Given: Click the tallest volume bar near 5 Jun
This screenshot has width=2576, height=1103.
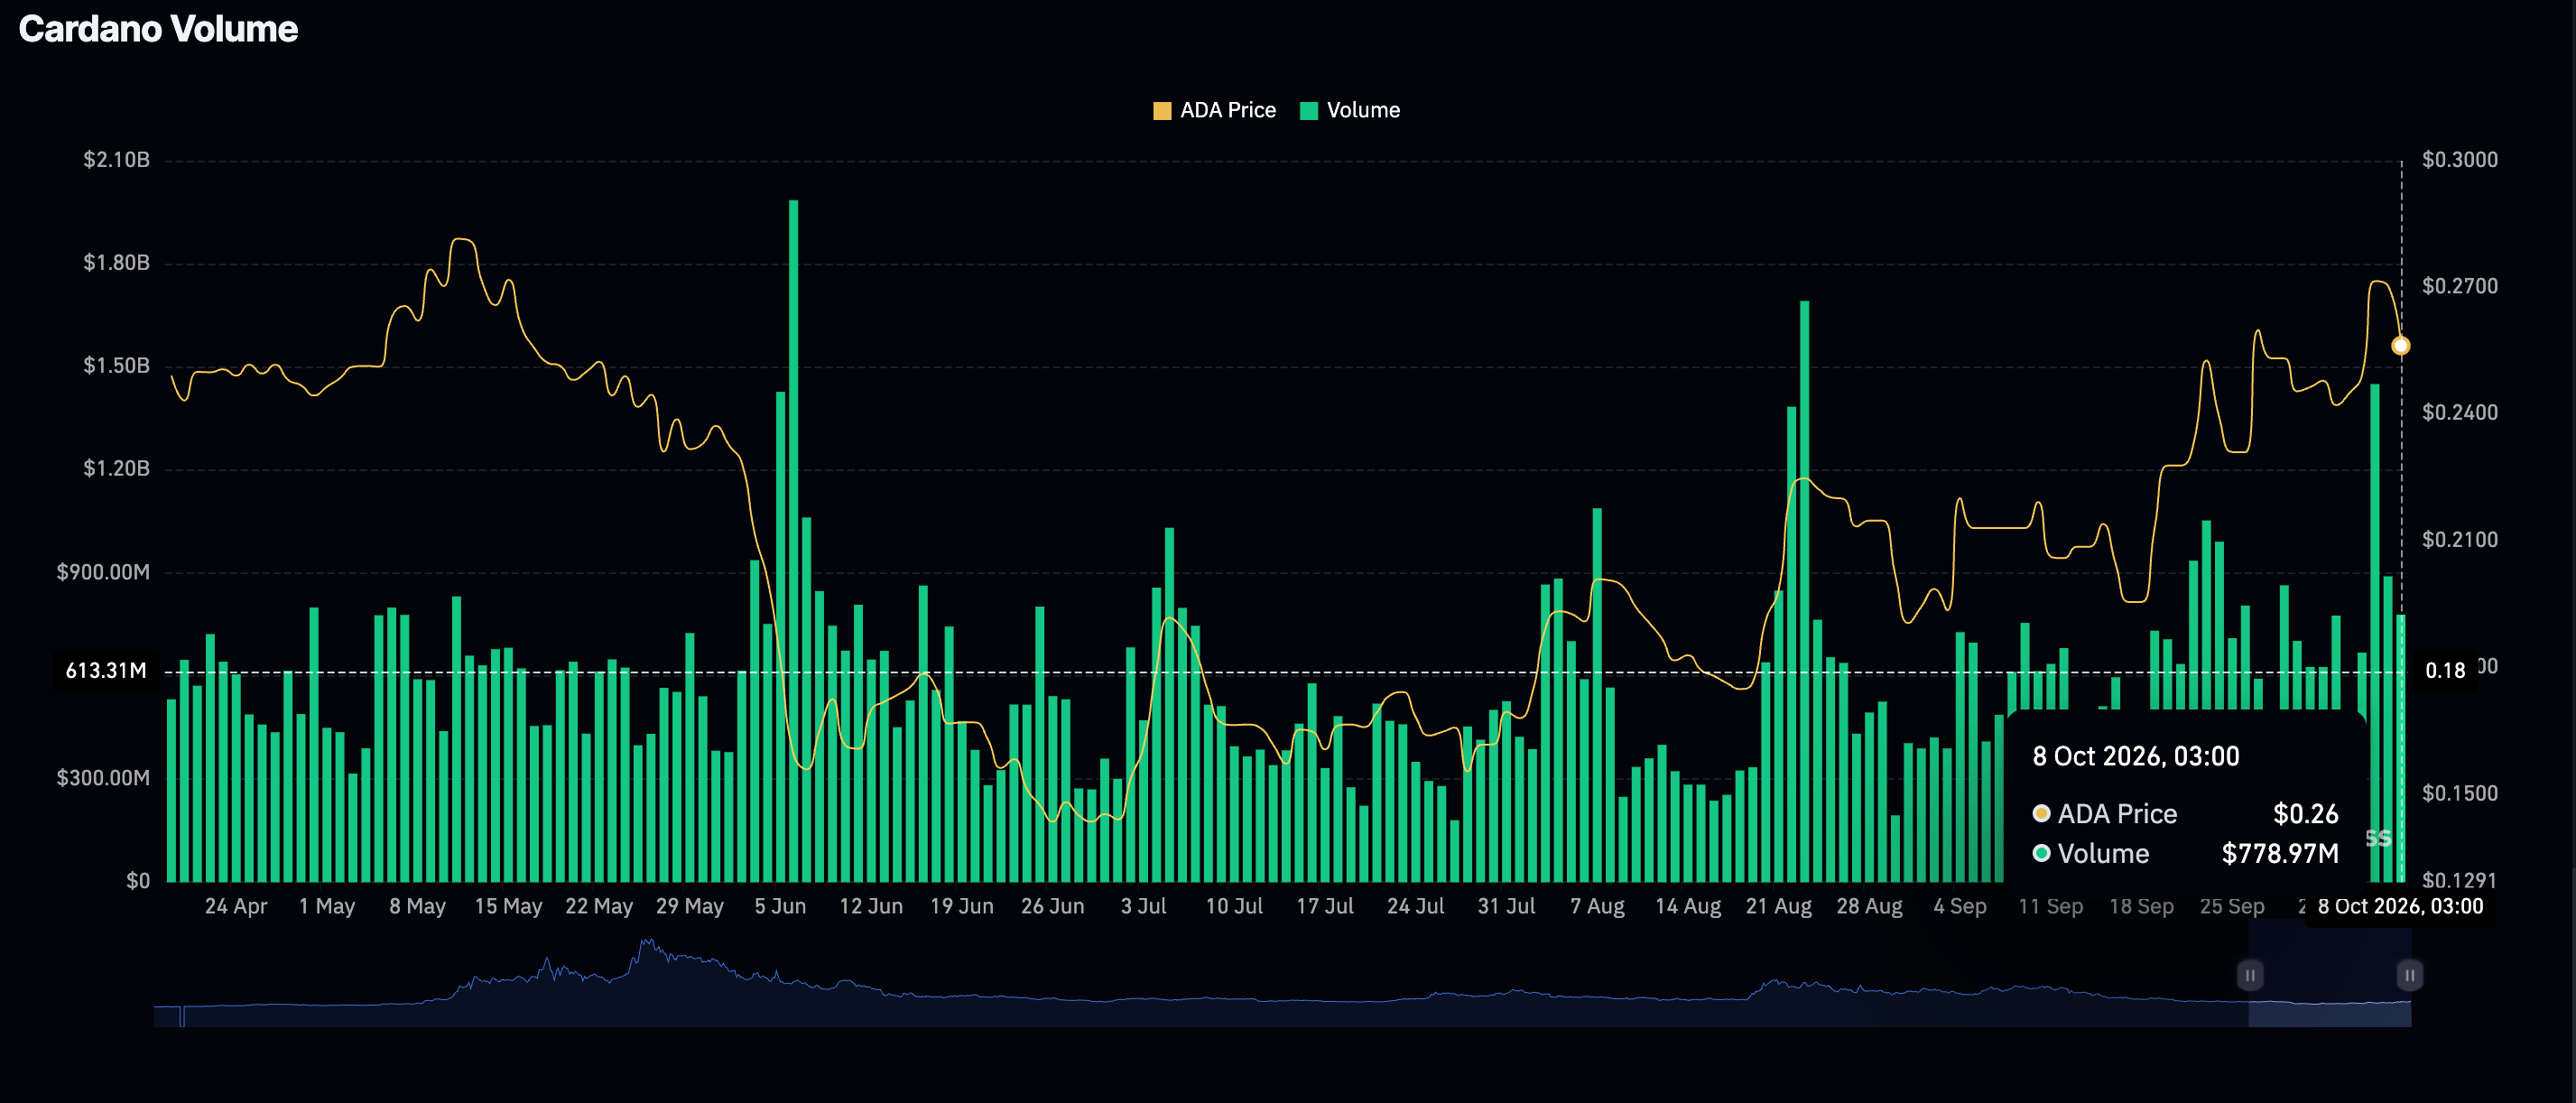Looking at the screenshot, I should click(793, 540).
